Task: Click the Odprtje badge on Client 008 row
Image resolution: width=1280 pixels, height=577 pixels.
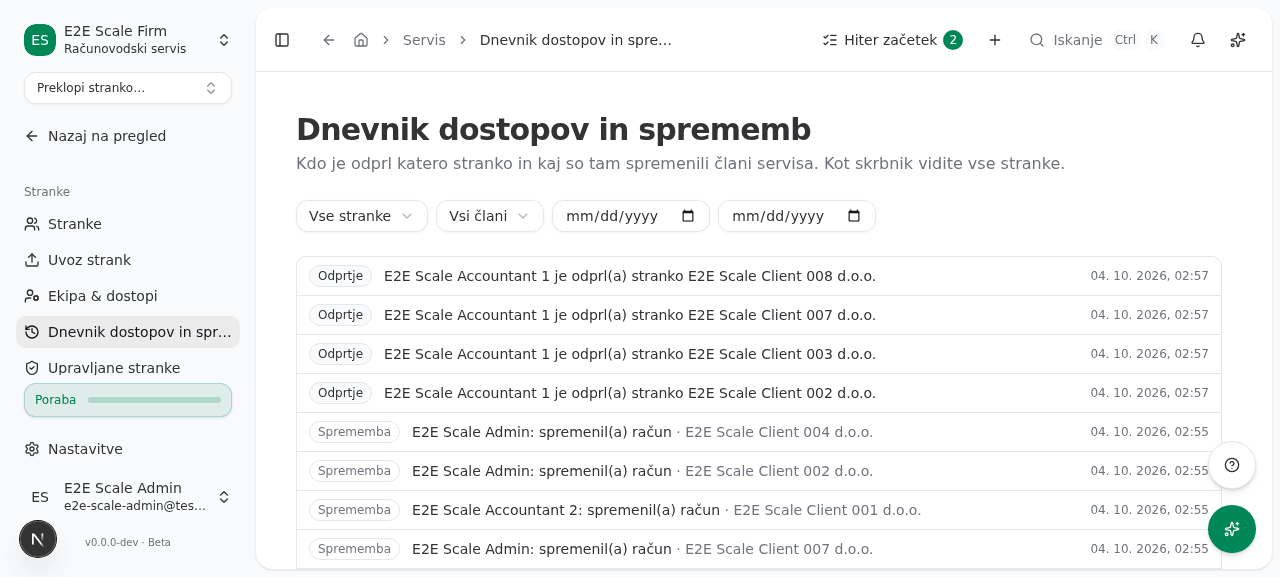Action: [340, 276]
